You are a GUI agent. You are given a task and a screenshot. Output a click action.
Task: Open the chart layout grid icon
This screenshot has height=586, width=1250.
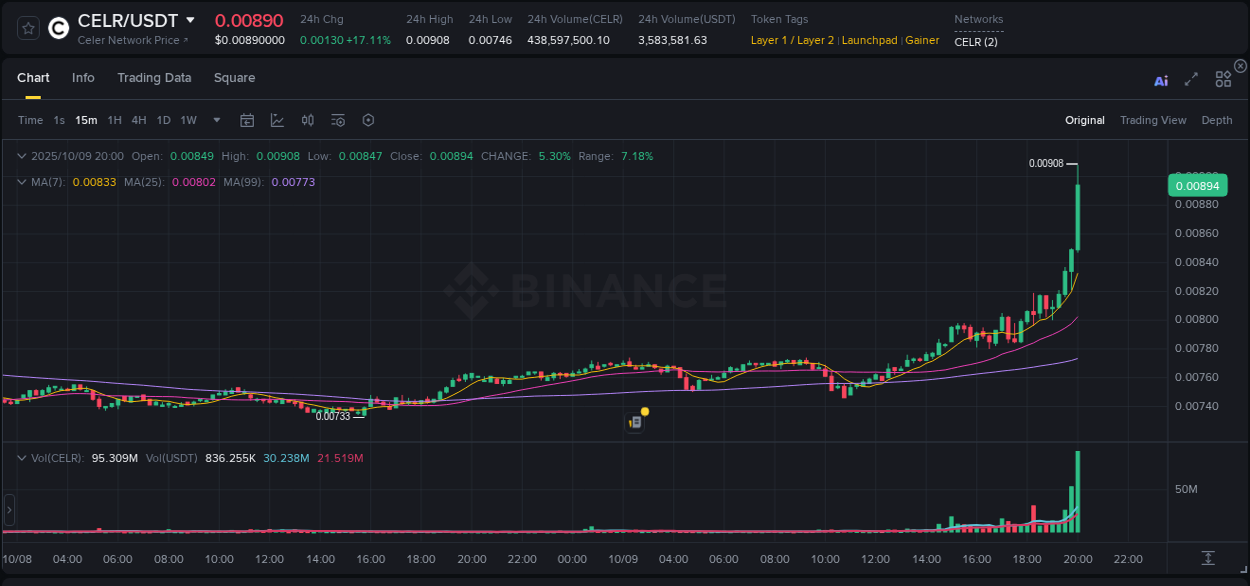pos(1222,79)
